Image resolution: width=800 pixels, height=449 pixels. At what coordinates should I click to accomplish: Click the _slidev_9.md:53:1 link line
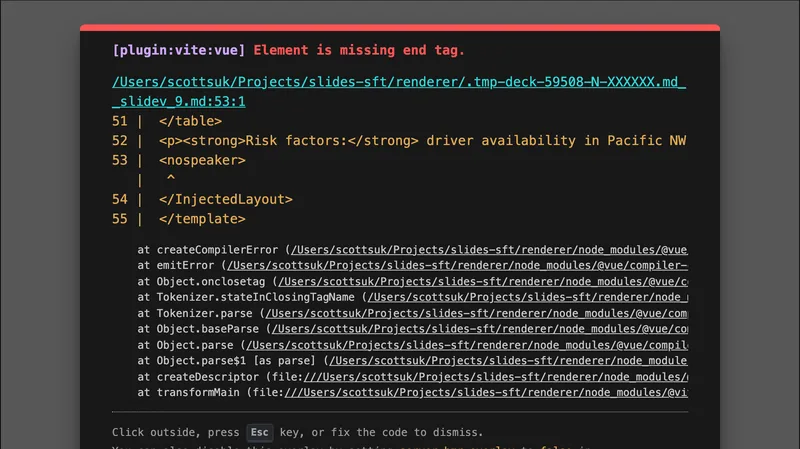[180, 101]
